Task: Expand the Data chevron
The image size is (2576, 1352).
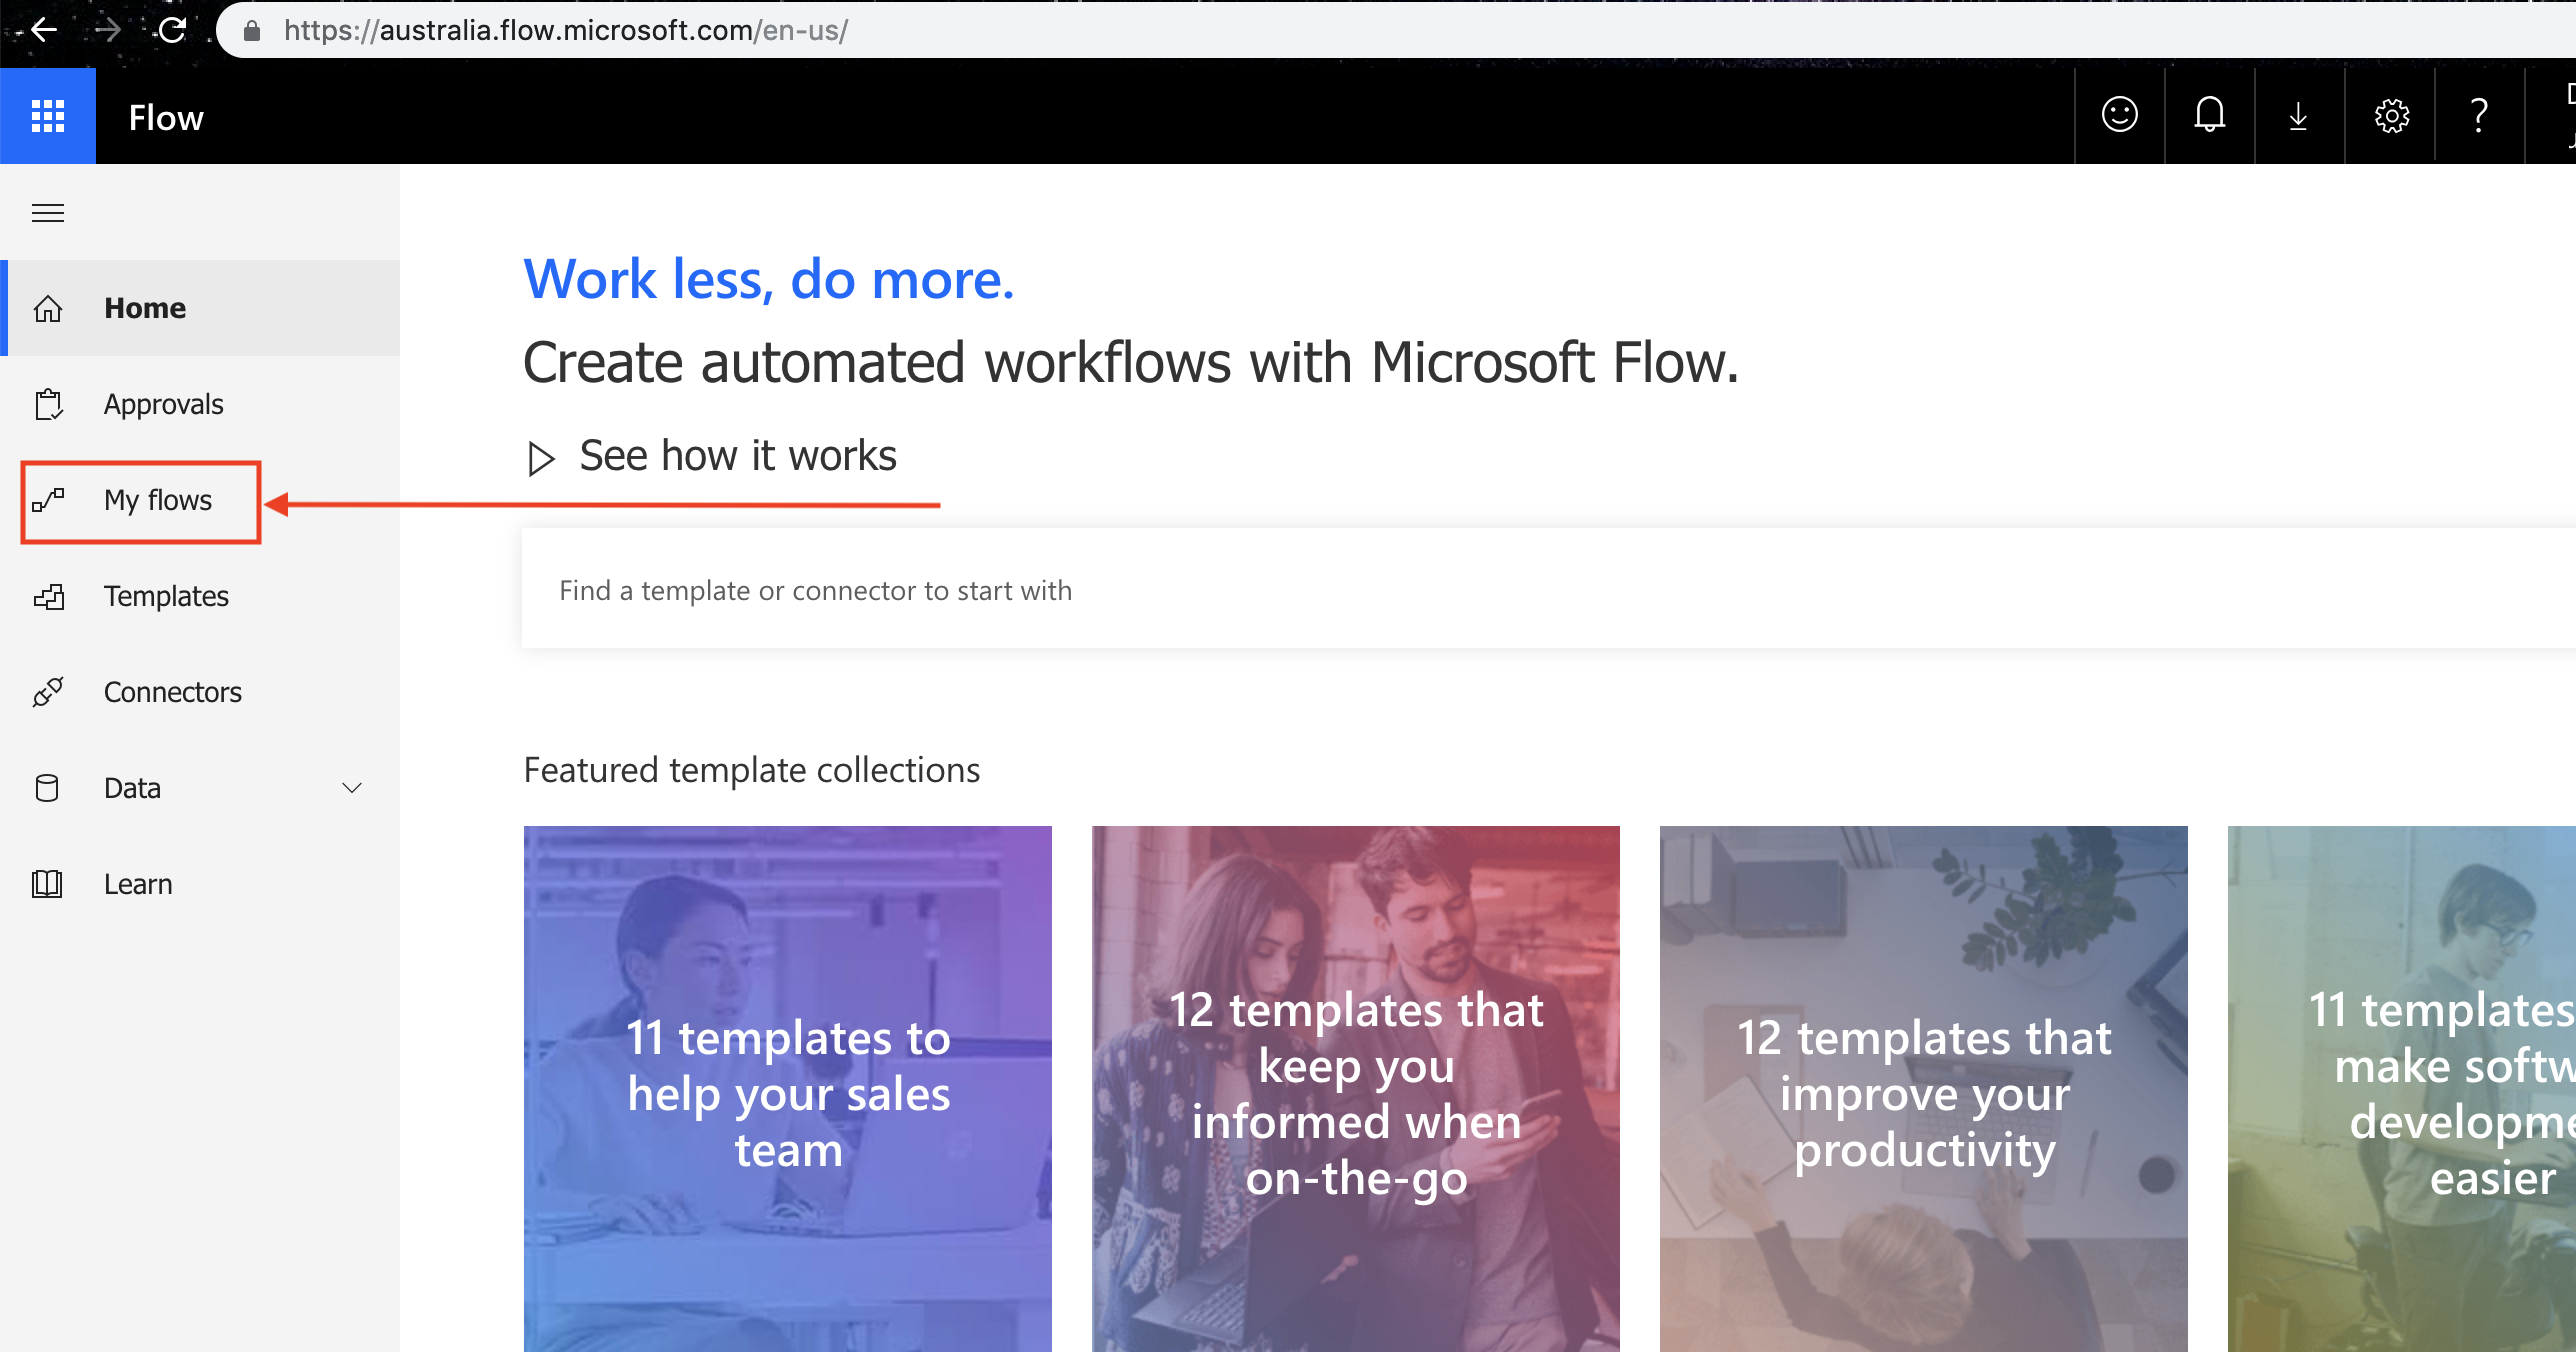Action: click(x=352, y=788)
